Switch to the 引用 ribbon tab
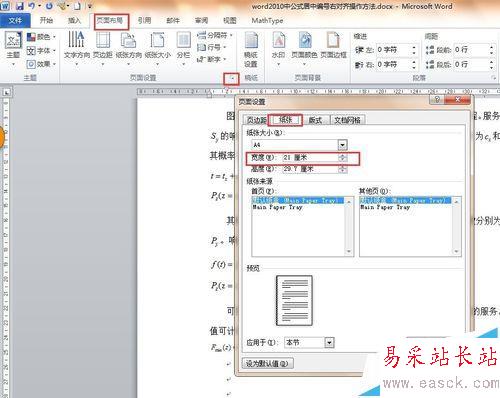Image resolution: width=500 pixels, height=398 pixels. pos(144,21)
